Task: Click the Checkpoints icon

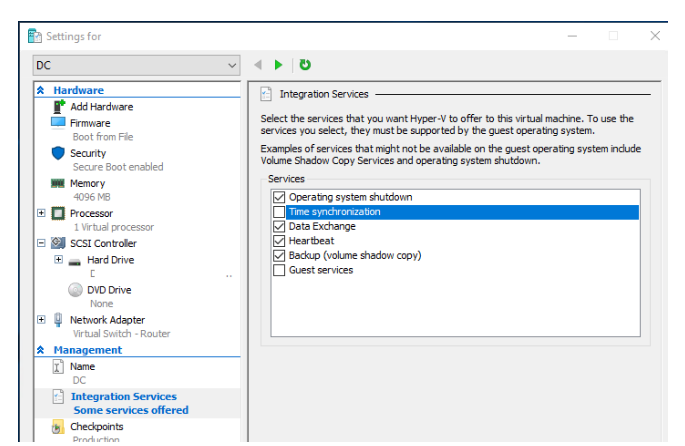Action: (x=58, y=426)
